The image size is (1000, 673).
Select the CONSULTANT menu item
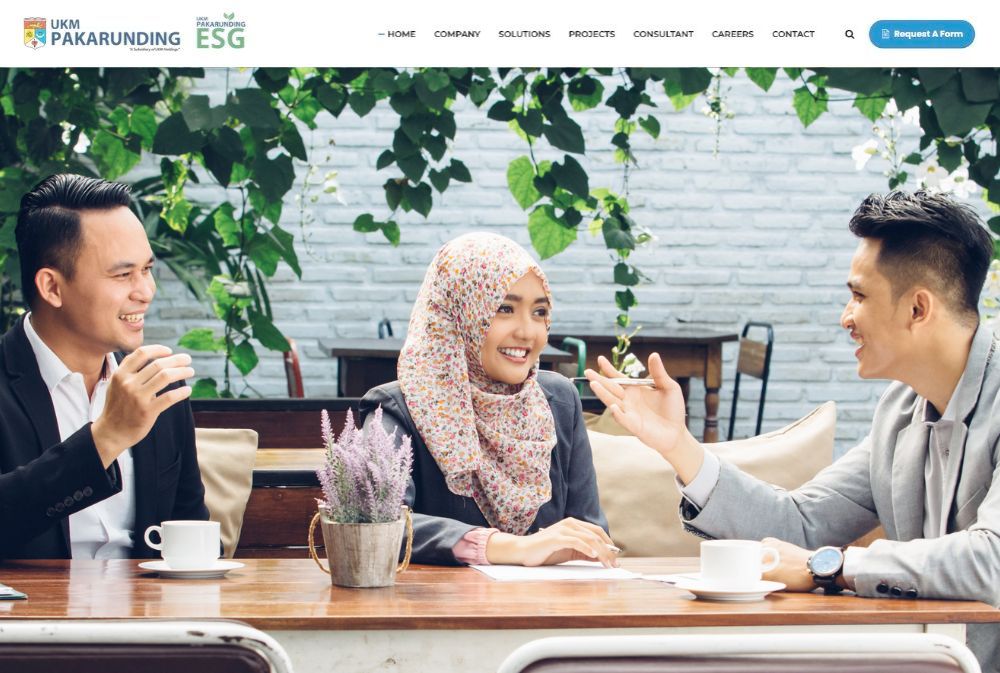click(663, 34)
